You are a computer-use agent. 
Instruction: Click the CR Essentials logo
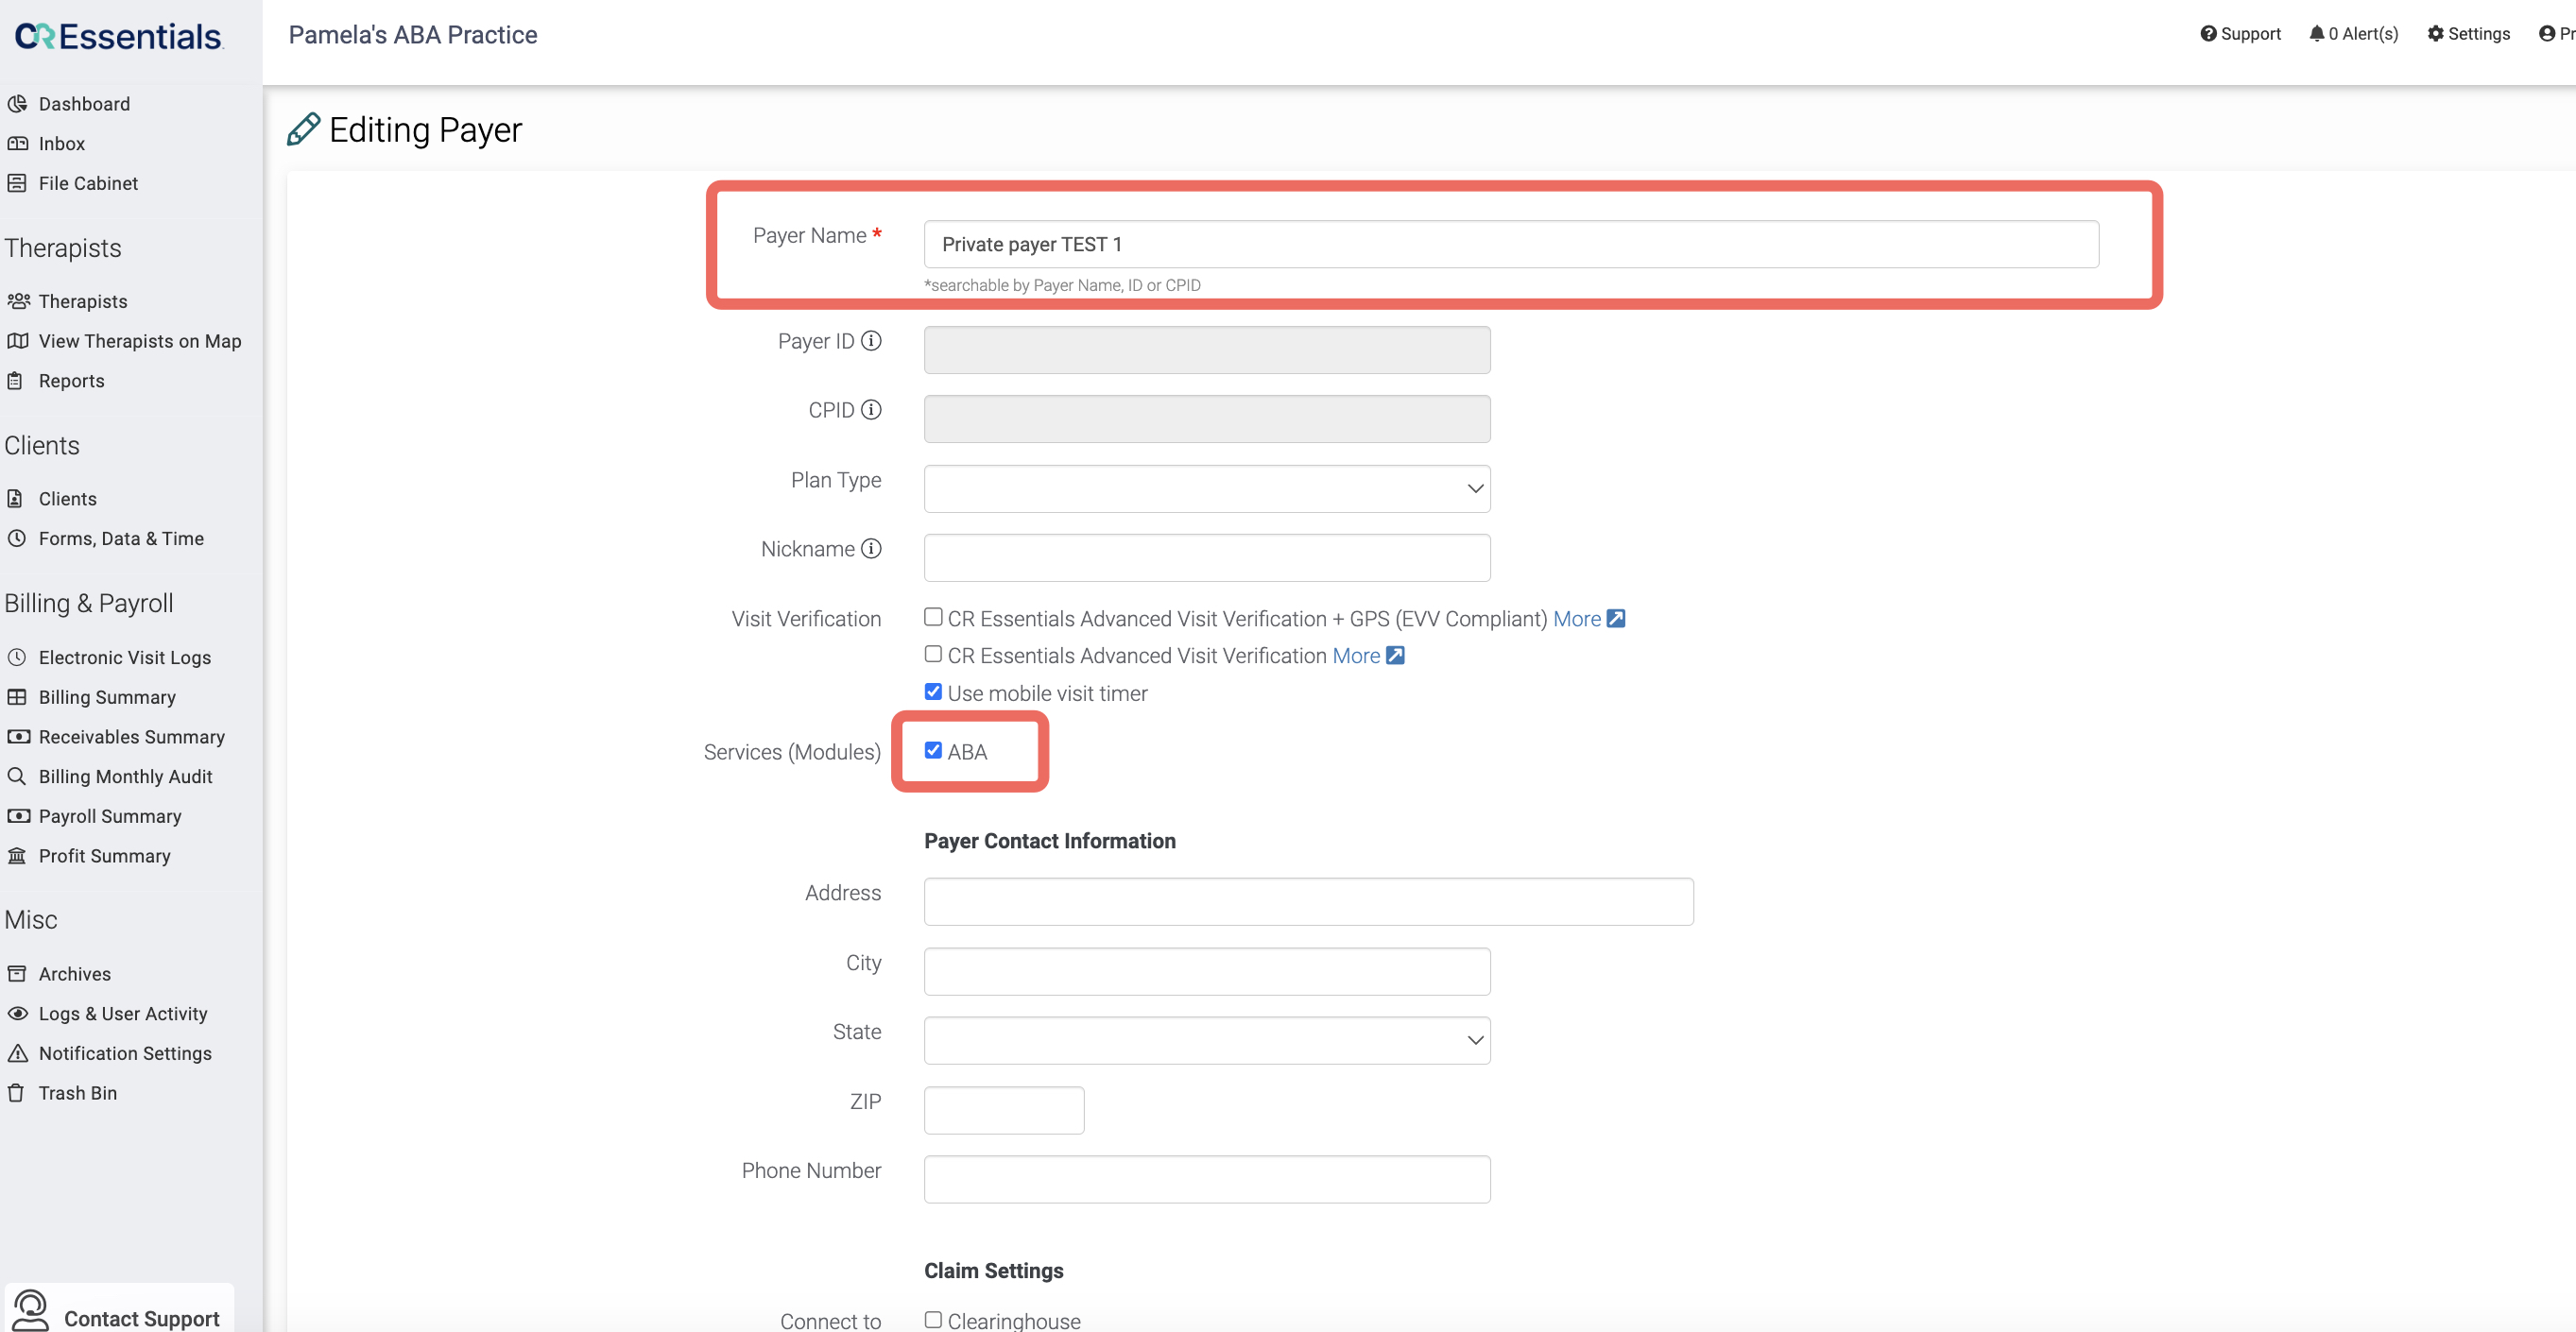pyautogui.click(x=118, y=37)
